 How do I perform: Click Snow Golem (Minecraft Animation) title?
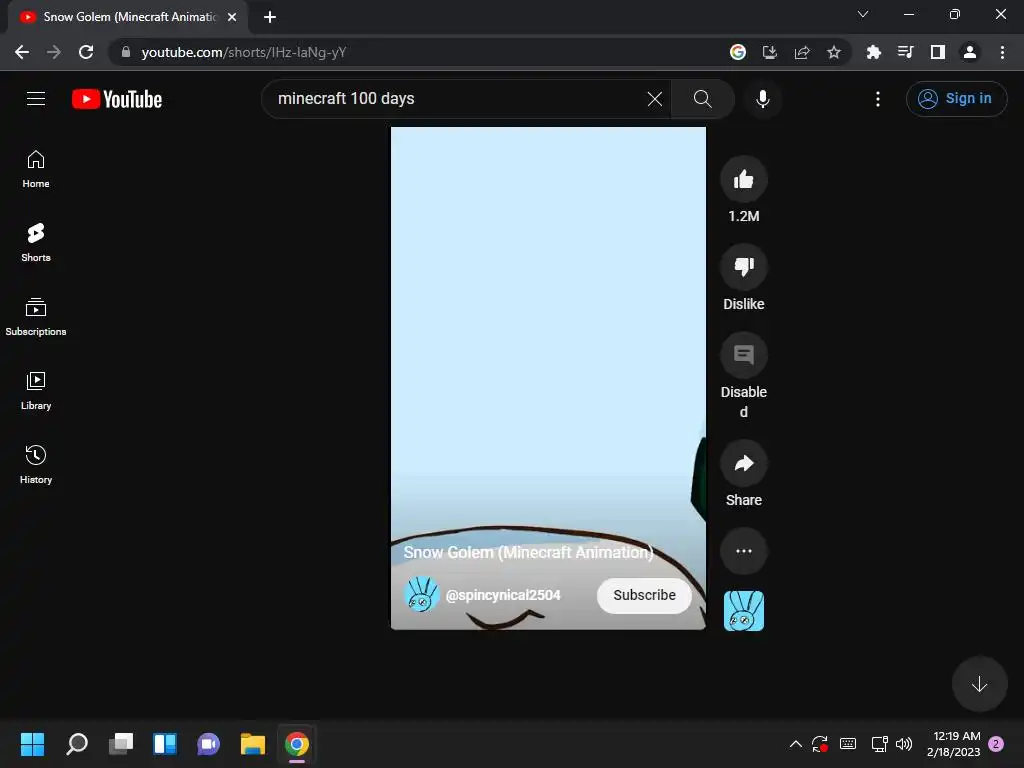528,552
